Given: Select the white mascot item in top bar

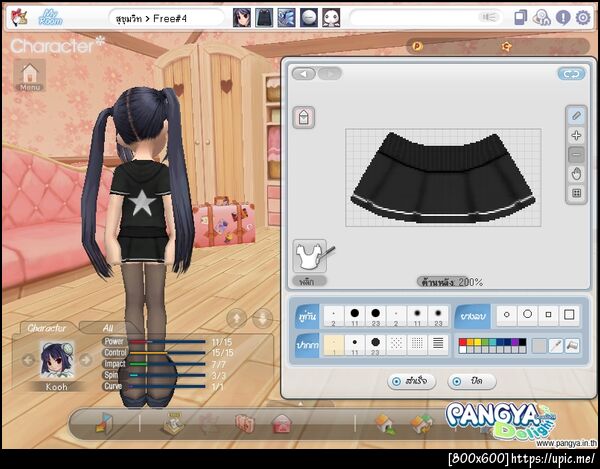Looking at the screenshot, I should pyautogui.click(x=331, y=18).
